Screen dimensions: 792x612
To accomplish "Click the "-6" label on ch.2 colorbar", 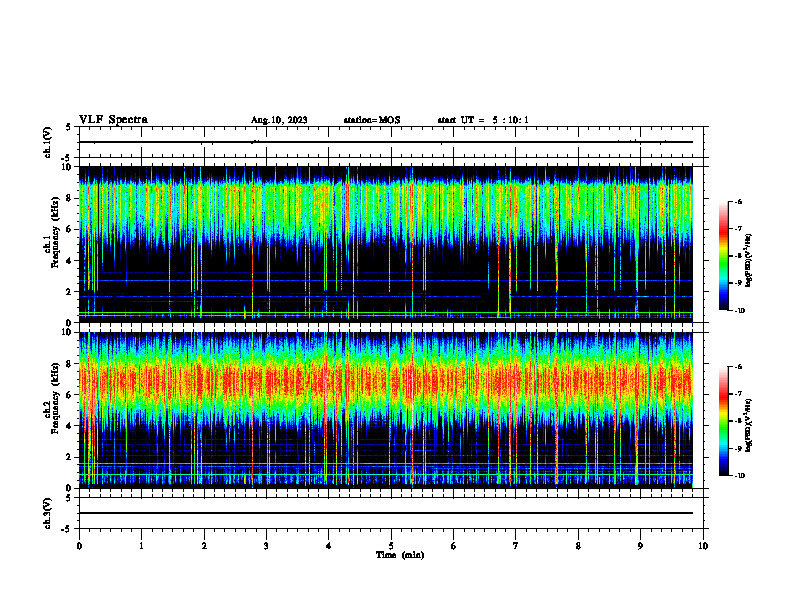I will (738, 367).
